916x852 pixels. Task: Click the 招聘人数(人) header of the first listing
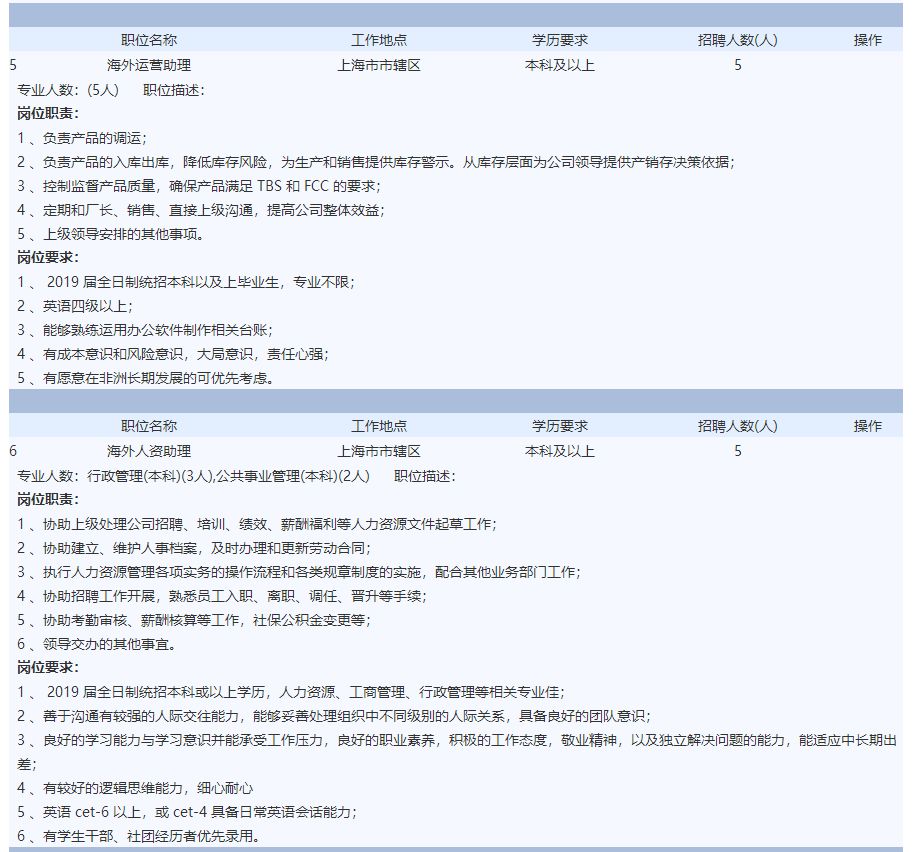(735, 40)
